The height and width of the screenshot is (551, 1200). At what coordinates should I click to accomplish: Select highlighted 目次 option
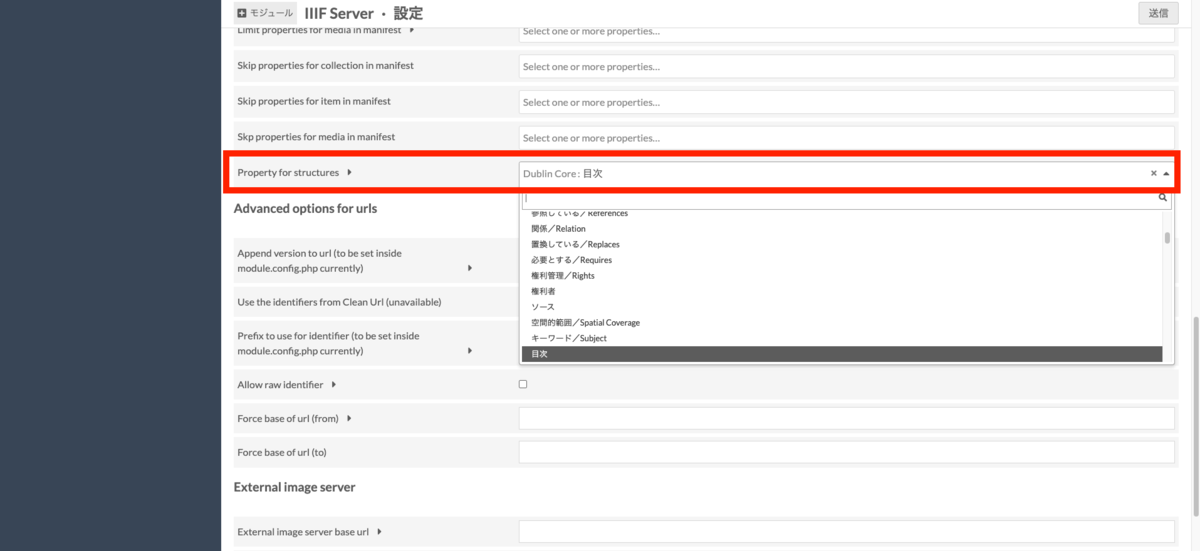[842, 354]
